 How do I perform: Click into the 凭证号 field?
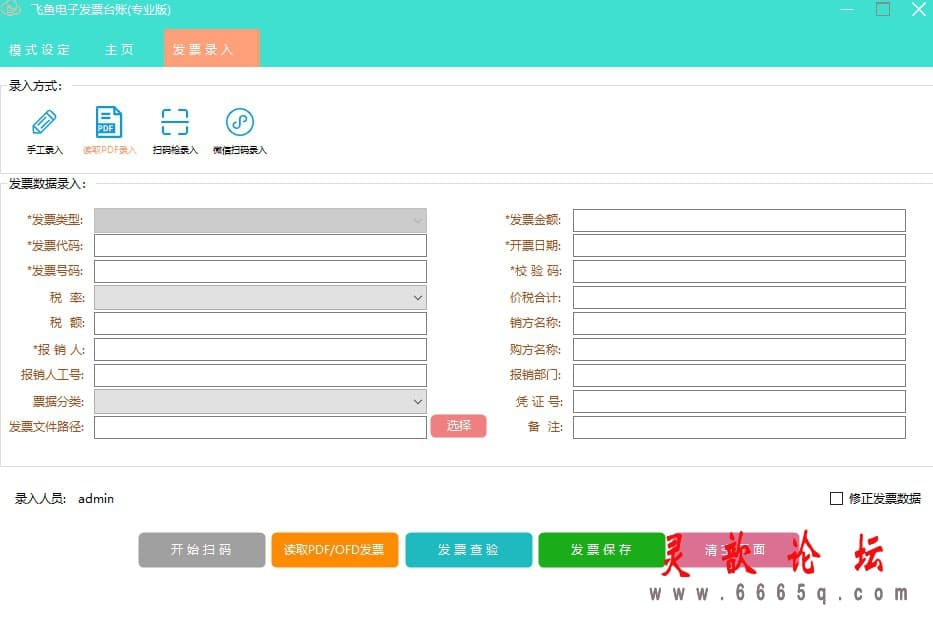click(739, 402)
